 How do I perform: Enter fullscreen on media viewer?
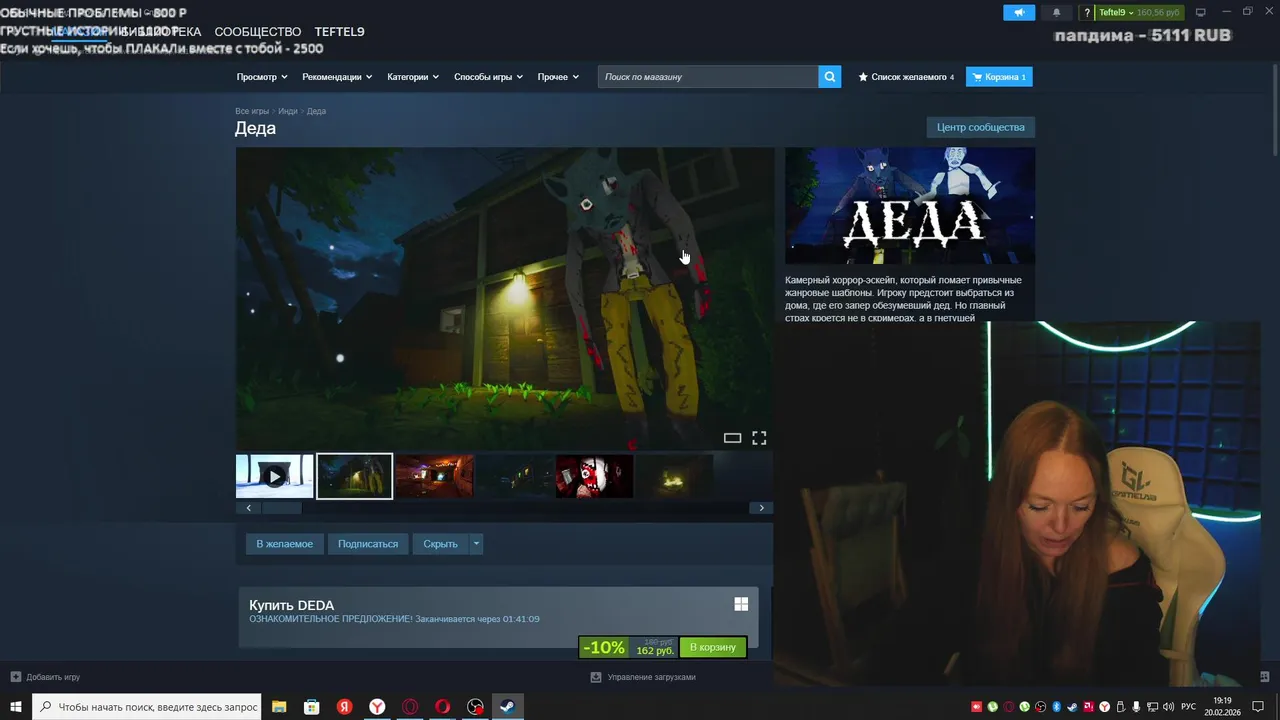(759, 438)
